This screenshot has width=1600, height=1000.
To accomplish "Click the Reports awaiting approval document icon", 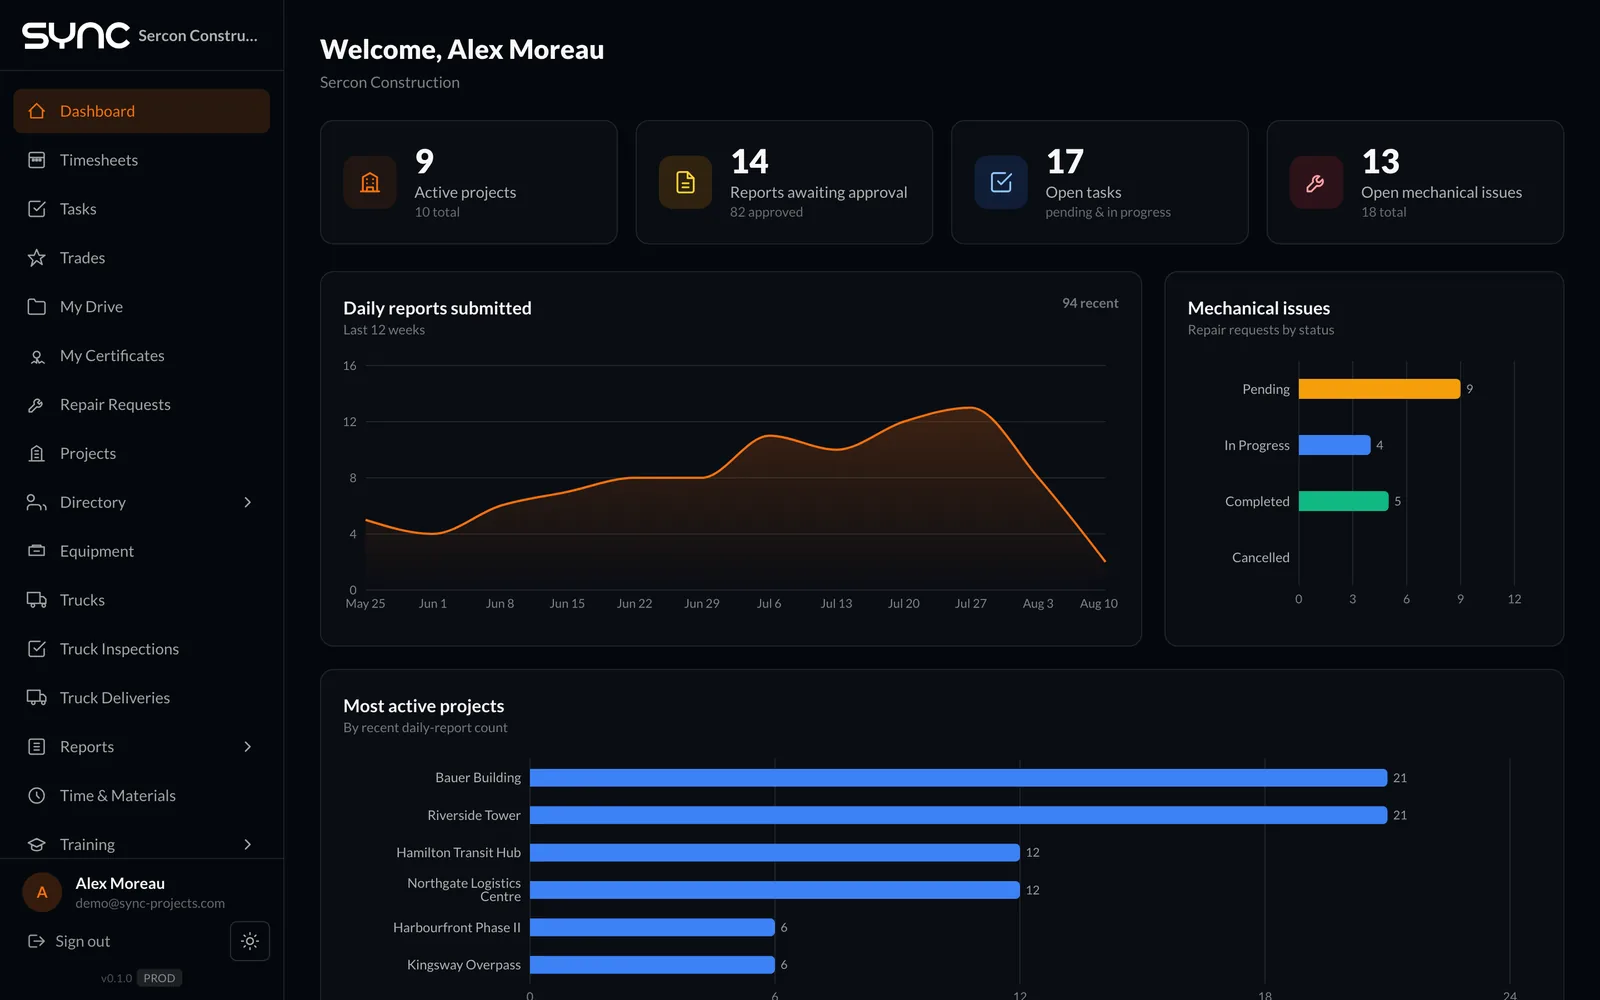I will point(685,182).
